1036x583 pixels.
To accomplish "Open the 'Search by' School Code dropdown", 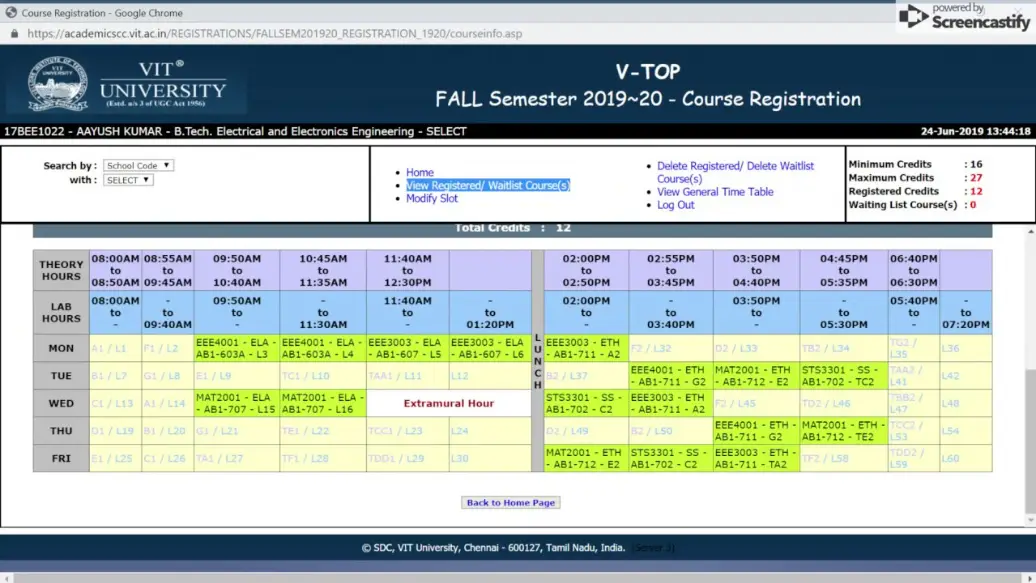I will click(138, 165).
